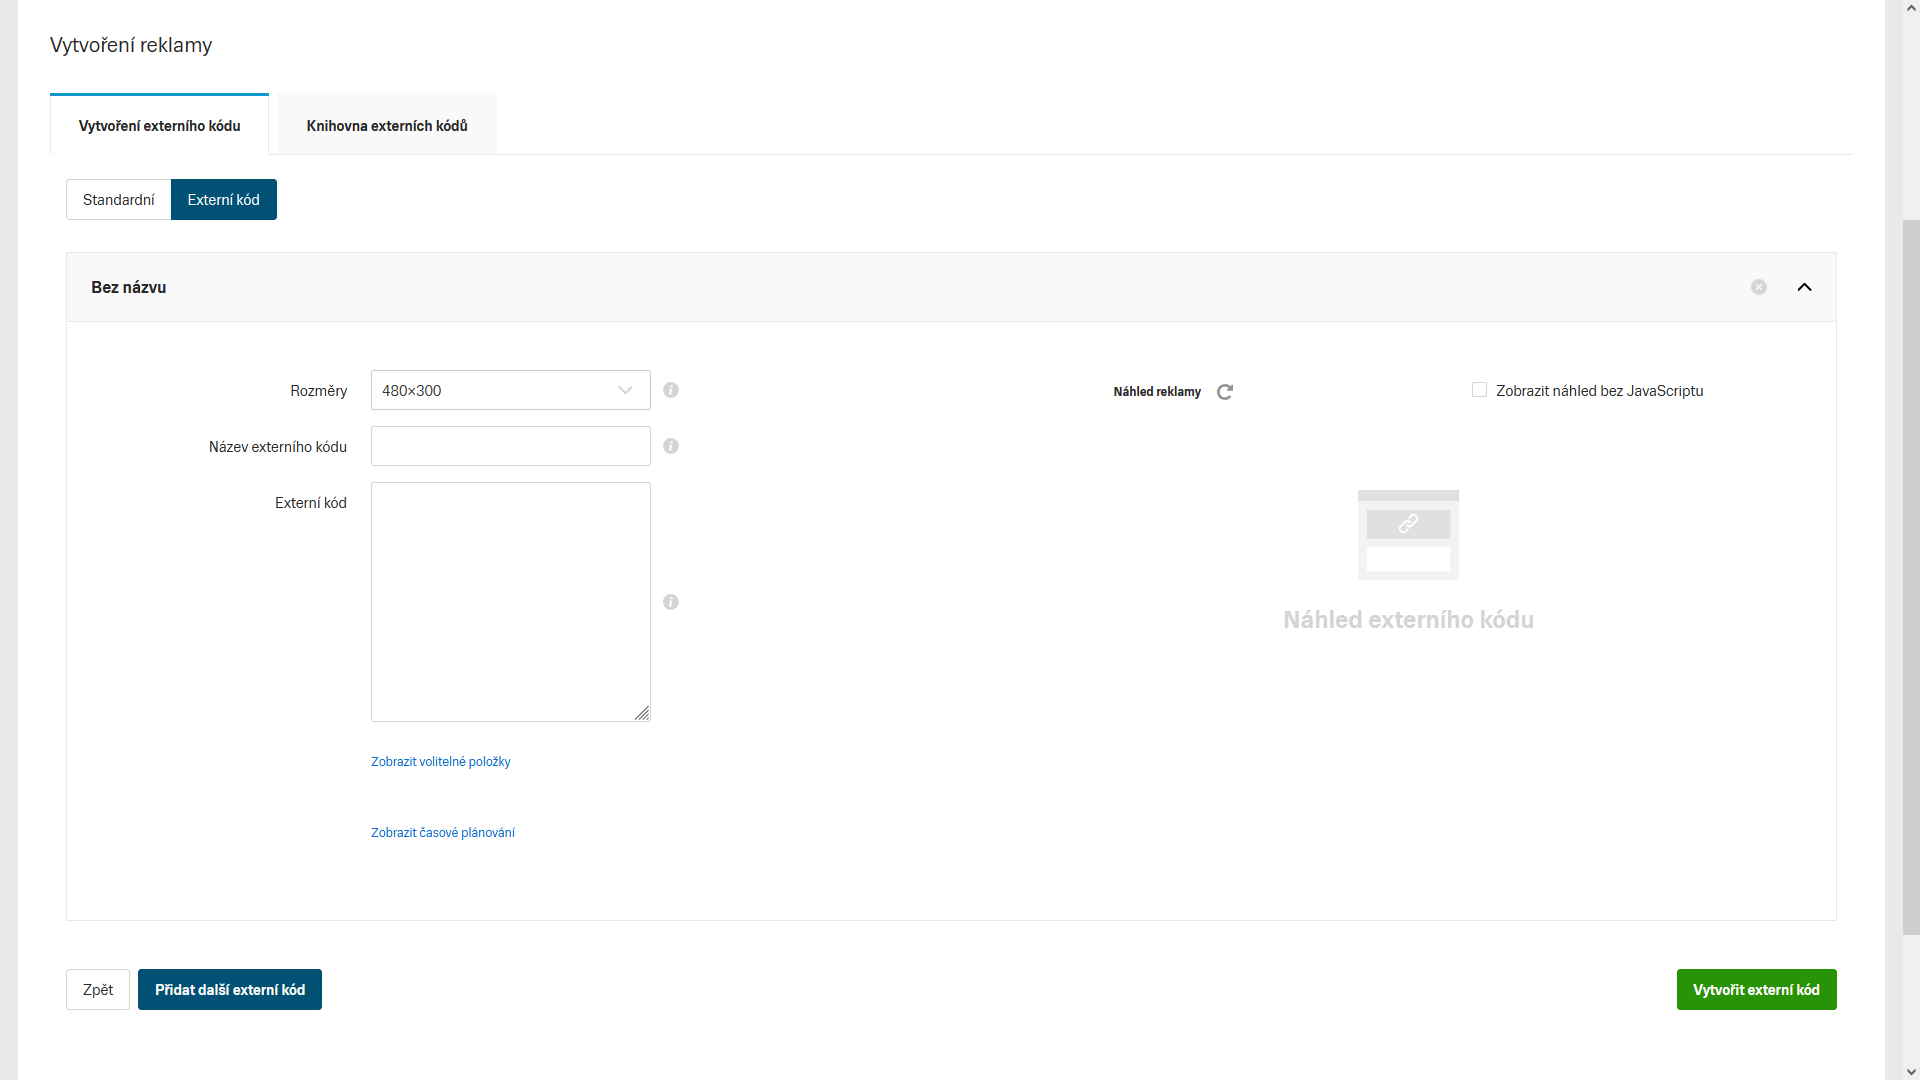Select the Standardní mode toggle
1920x1080 pixels.
click(118, 200)
